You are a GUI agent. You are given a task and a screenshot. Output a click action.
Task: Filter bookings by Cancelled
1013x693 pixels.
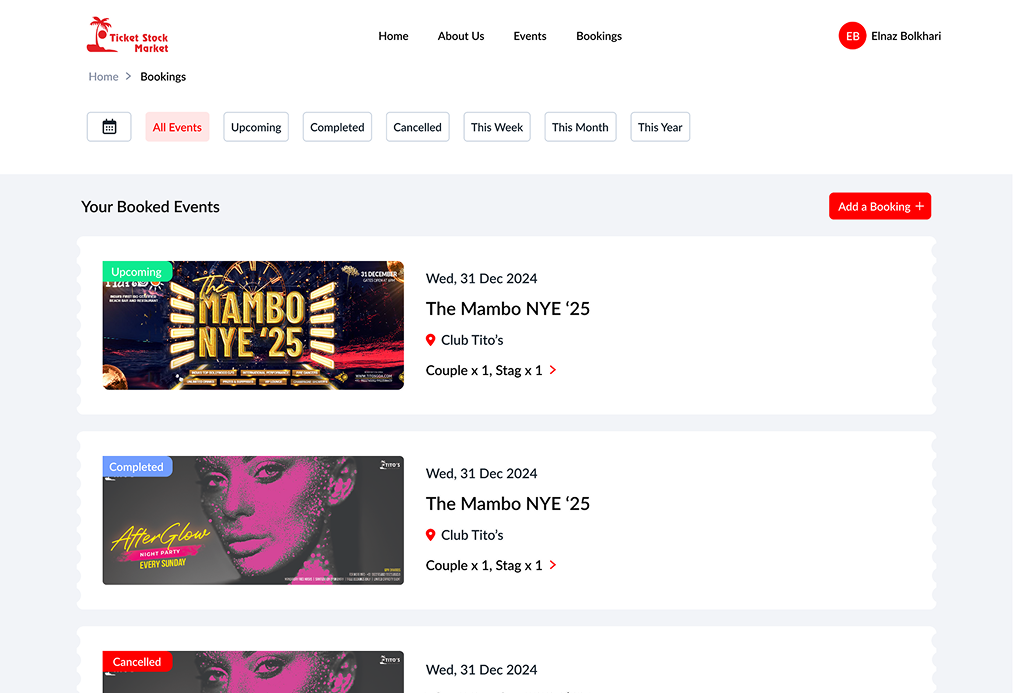coord(417,127)
